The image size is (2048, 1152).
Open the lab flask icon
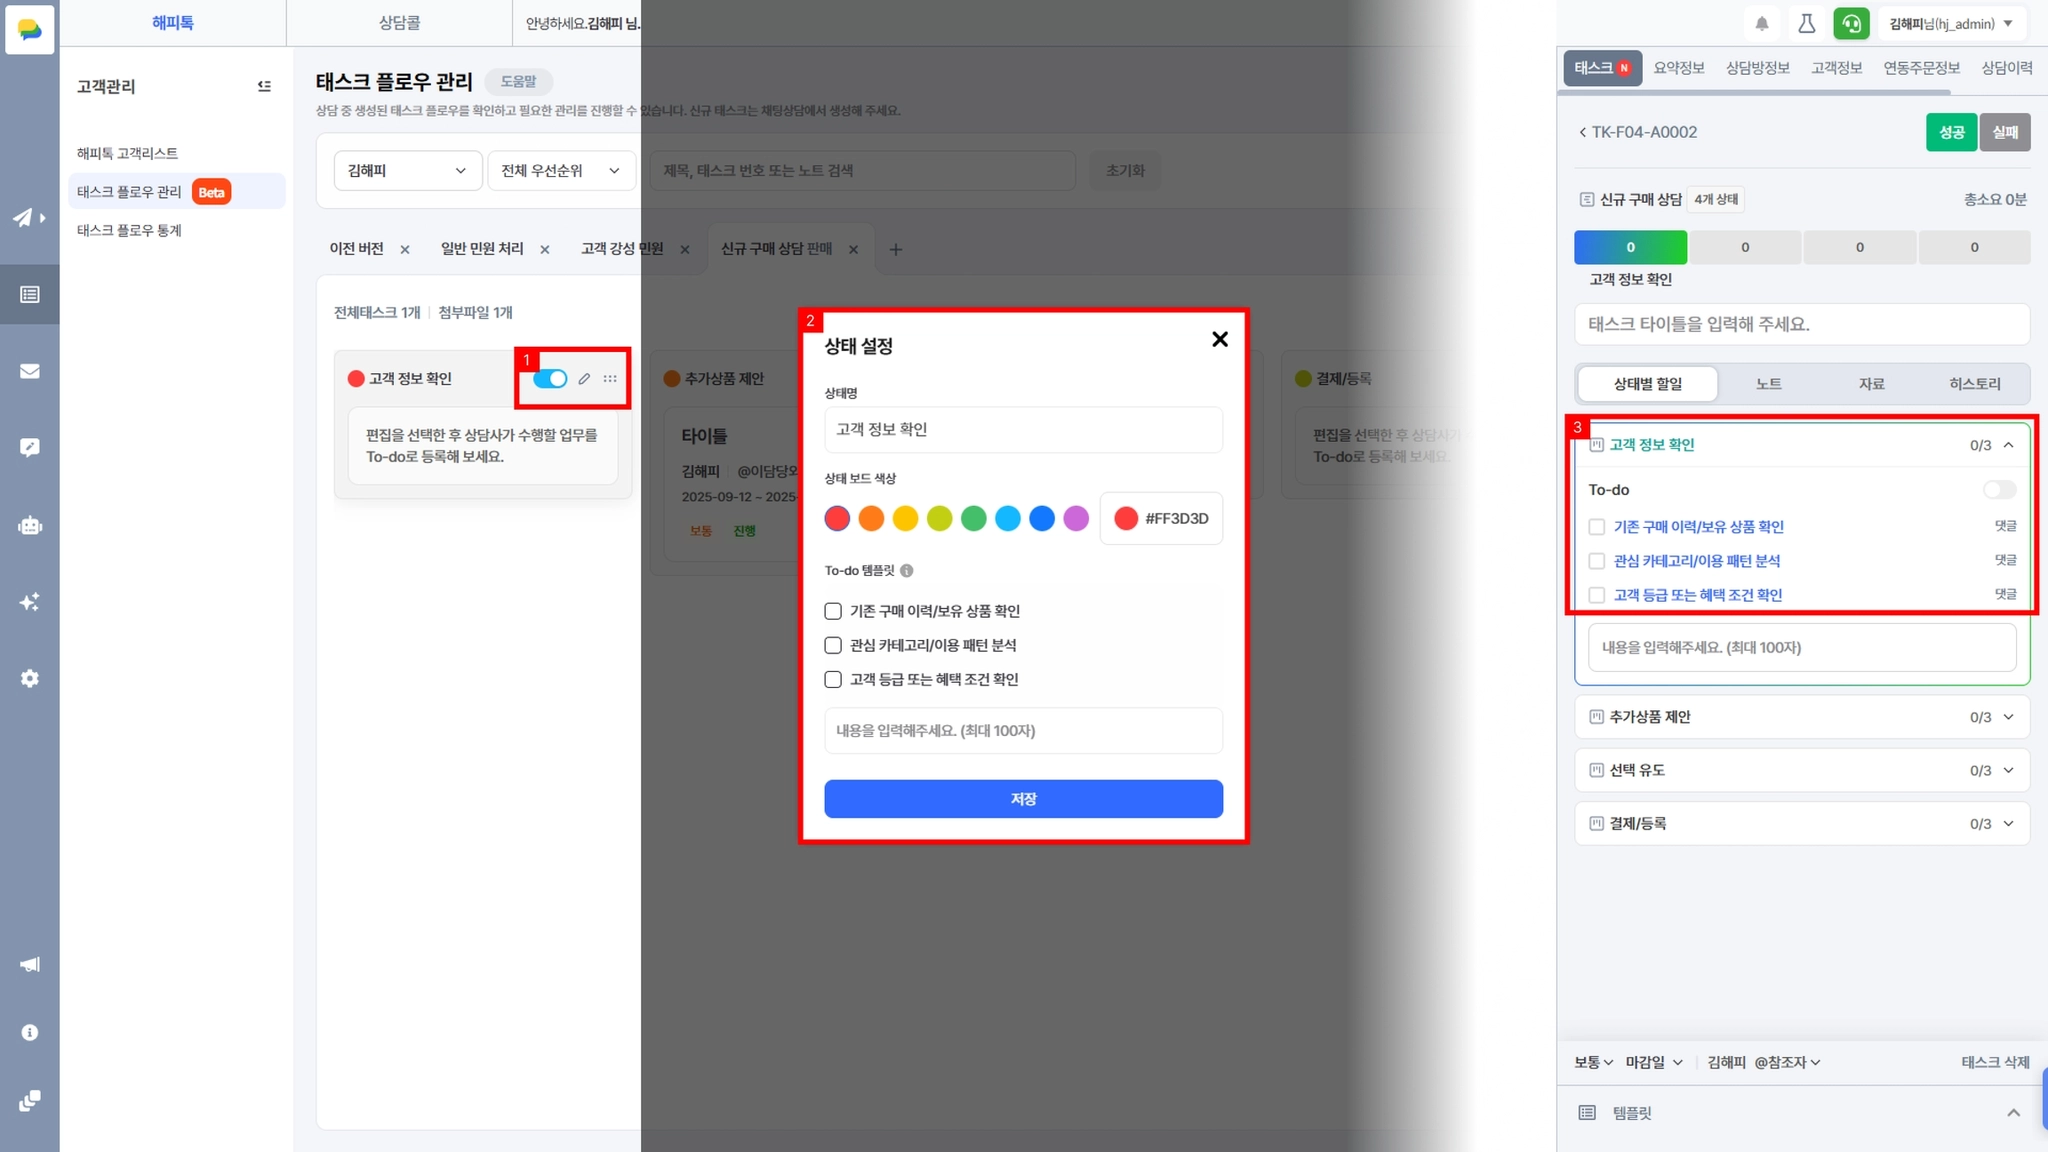pyautogui.click(x=1806, y=23)
